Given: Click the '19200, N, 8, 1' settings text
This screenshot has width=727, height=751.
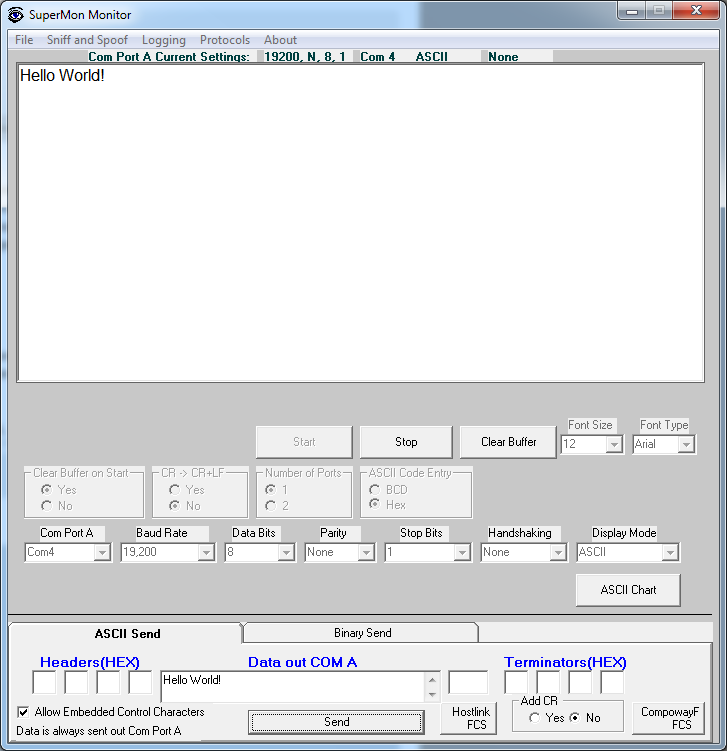Looking at the screenshot, I should [305, 57].
